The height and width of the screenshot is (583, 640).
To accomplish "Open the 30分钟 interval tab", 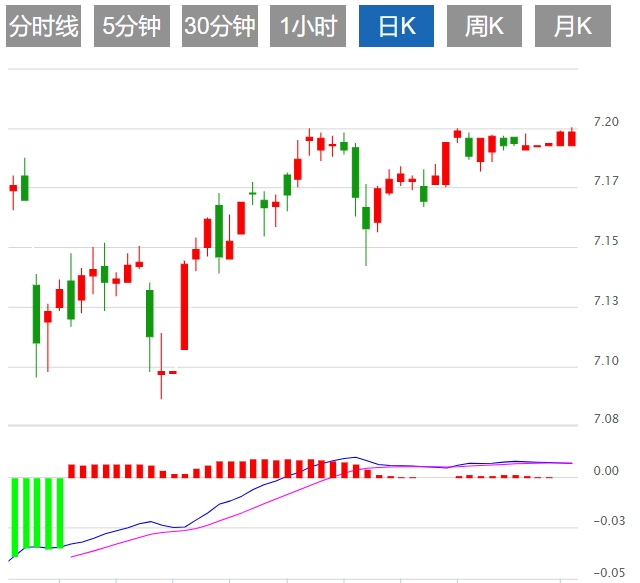I will click(219, 27).
